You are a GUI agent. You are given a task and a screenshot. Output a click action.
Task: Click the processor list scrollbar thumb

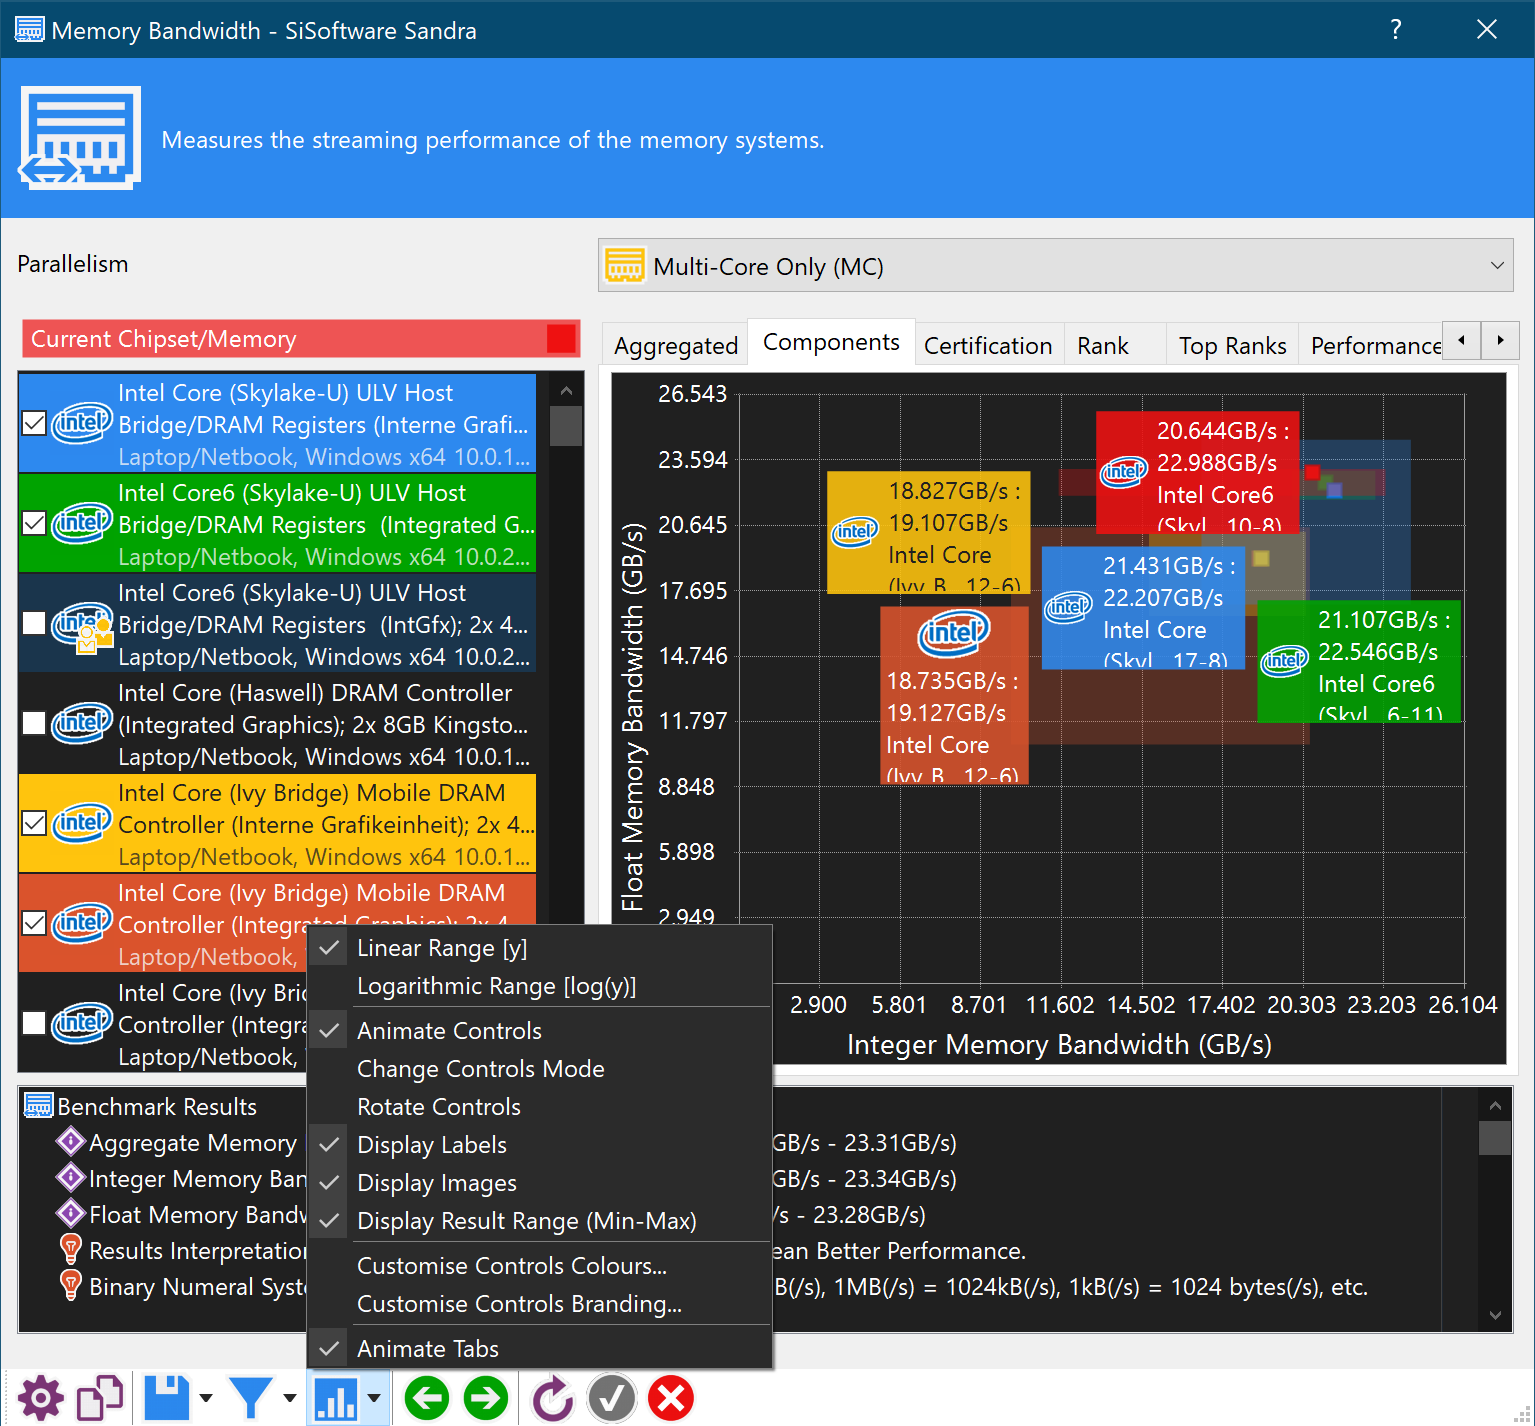[566, 425]
